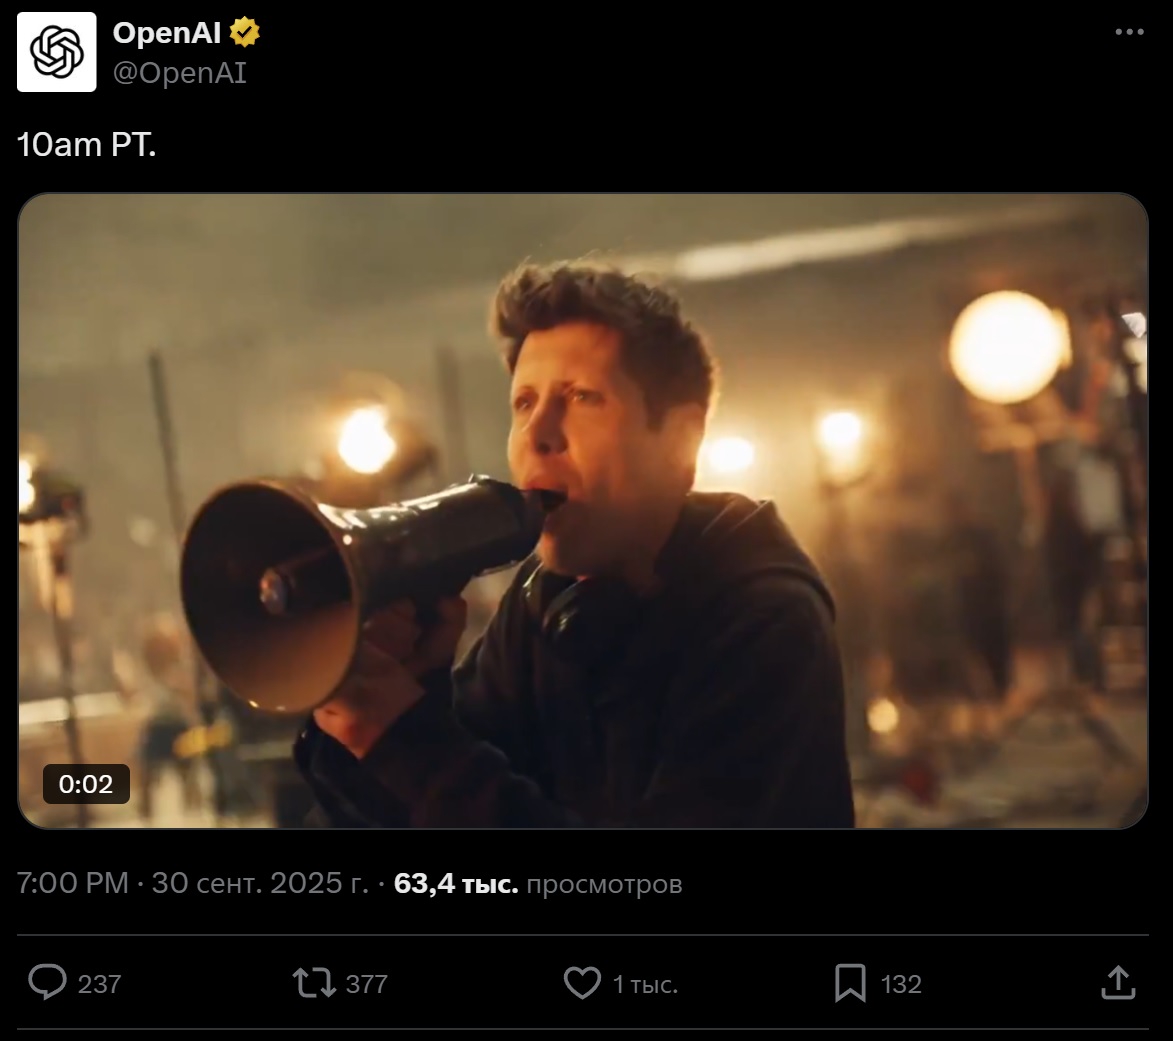Image resolution: width=1173 pixels, height=1041 pixels.
Task: Open the OpenAI profile avatar logo
Action: [x=57, y=52]
